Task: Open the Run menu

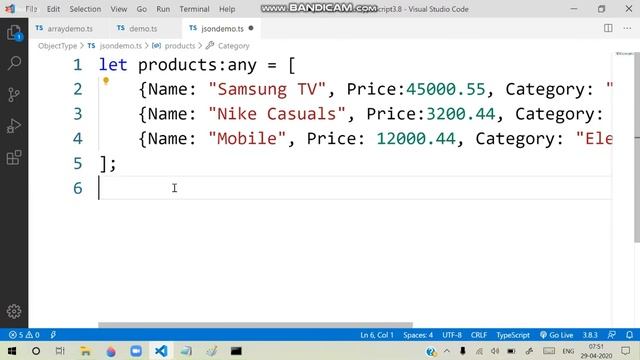Action: 163,9
